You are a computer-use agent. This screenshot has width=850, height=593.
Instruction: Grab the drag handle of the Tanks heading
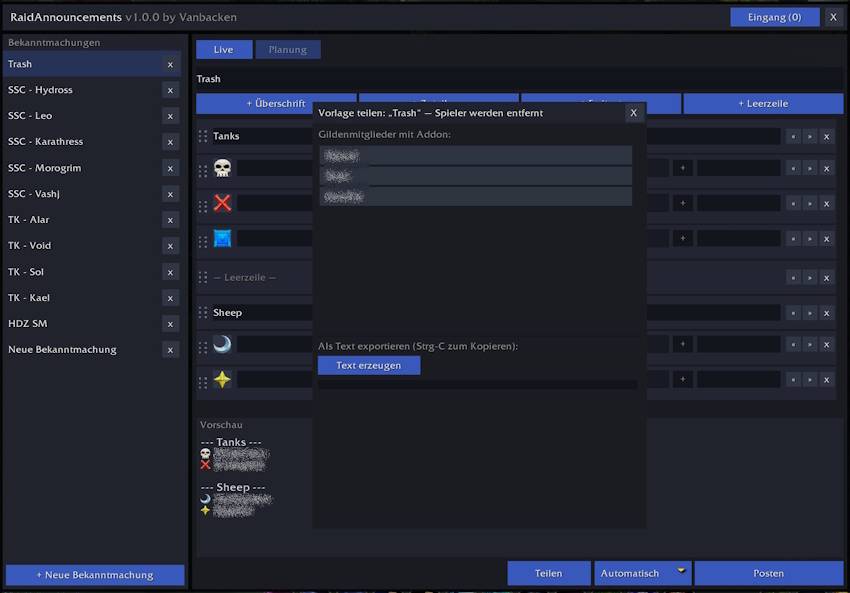tap(203, 136)
